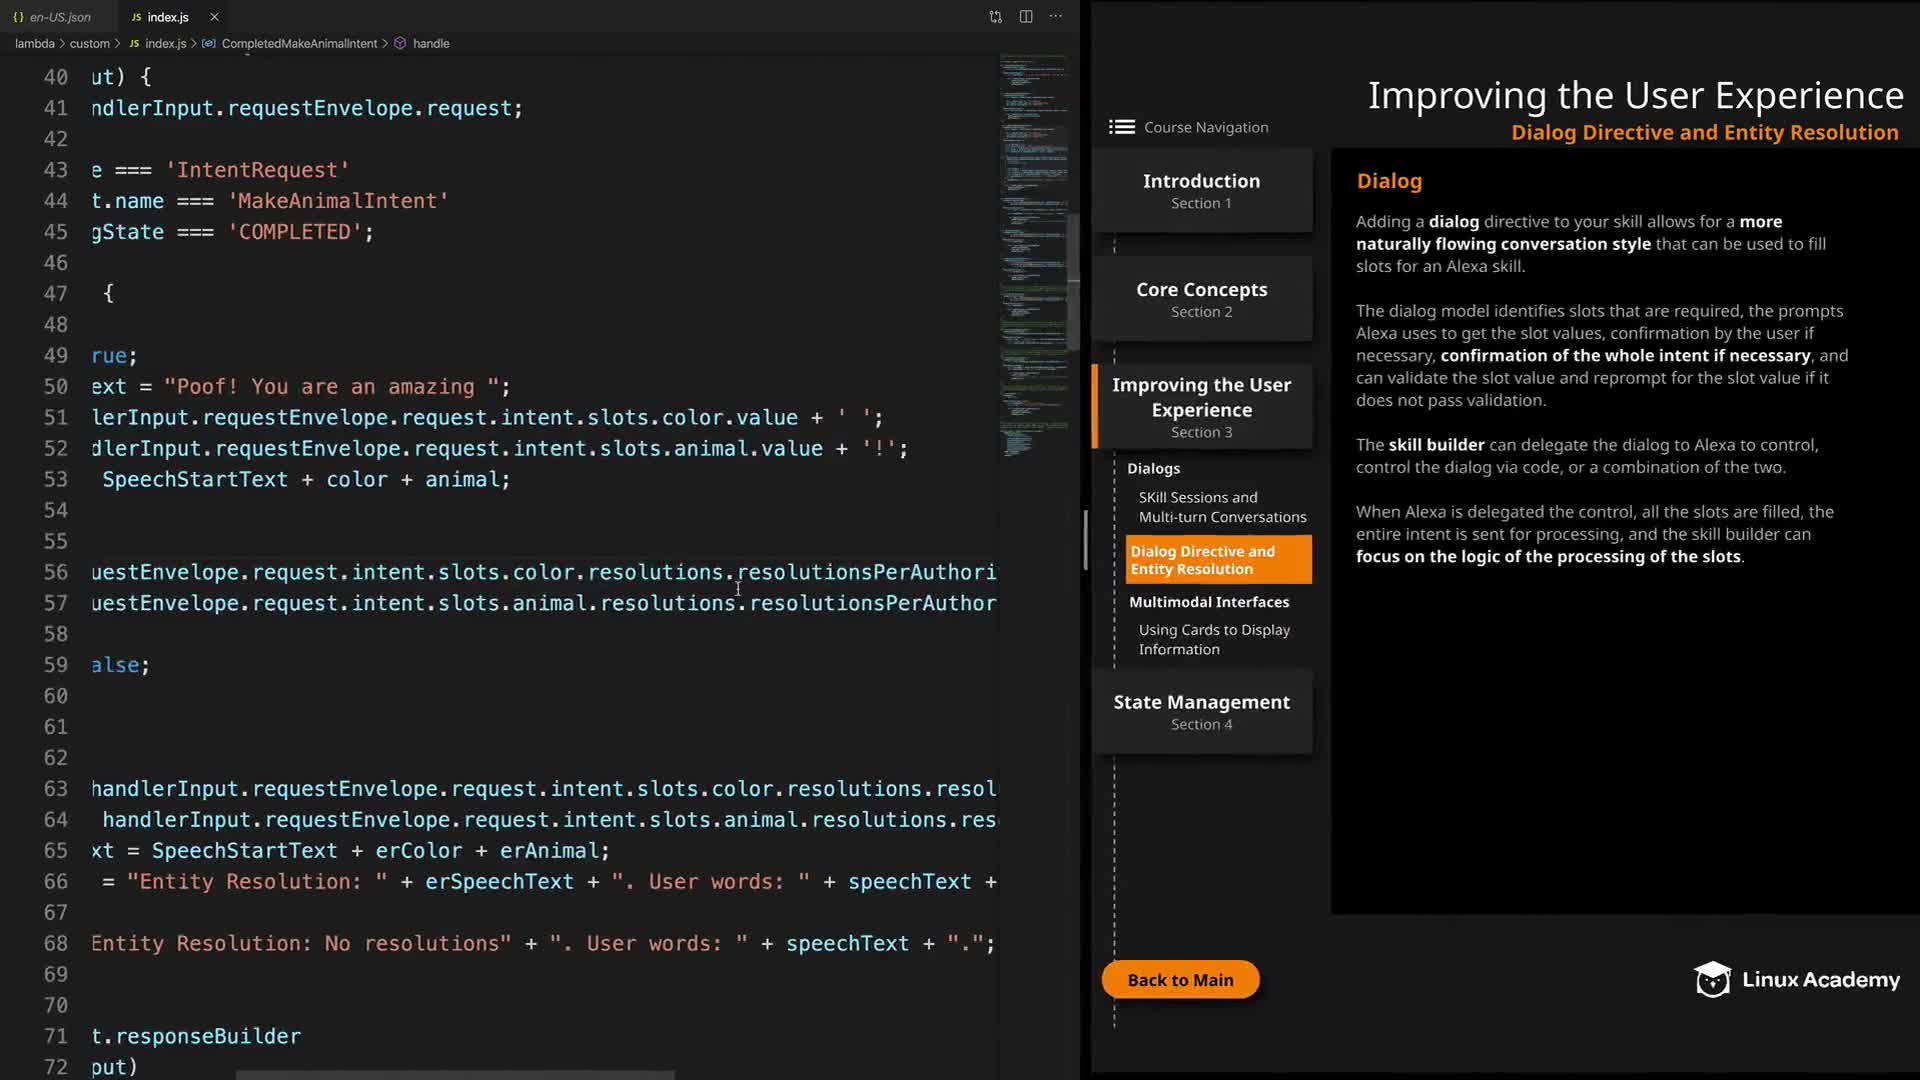Viewport: 1920px width, 1080px height.
Task: Expand the Introduction Section 1 panel
Action: (x=1201, y=190)
